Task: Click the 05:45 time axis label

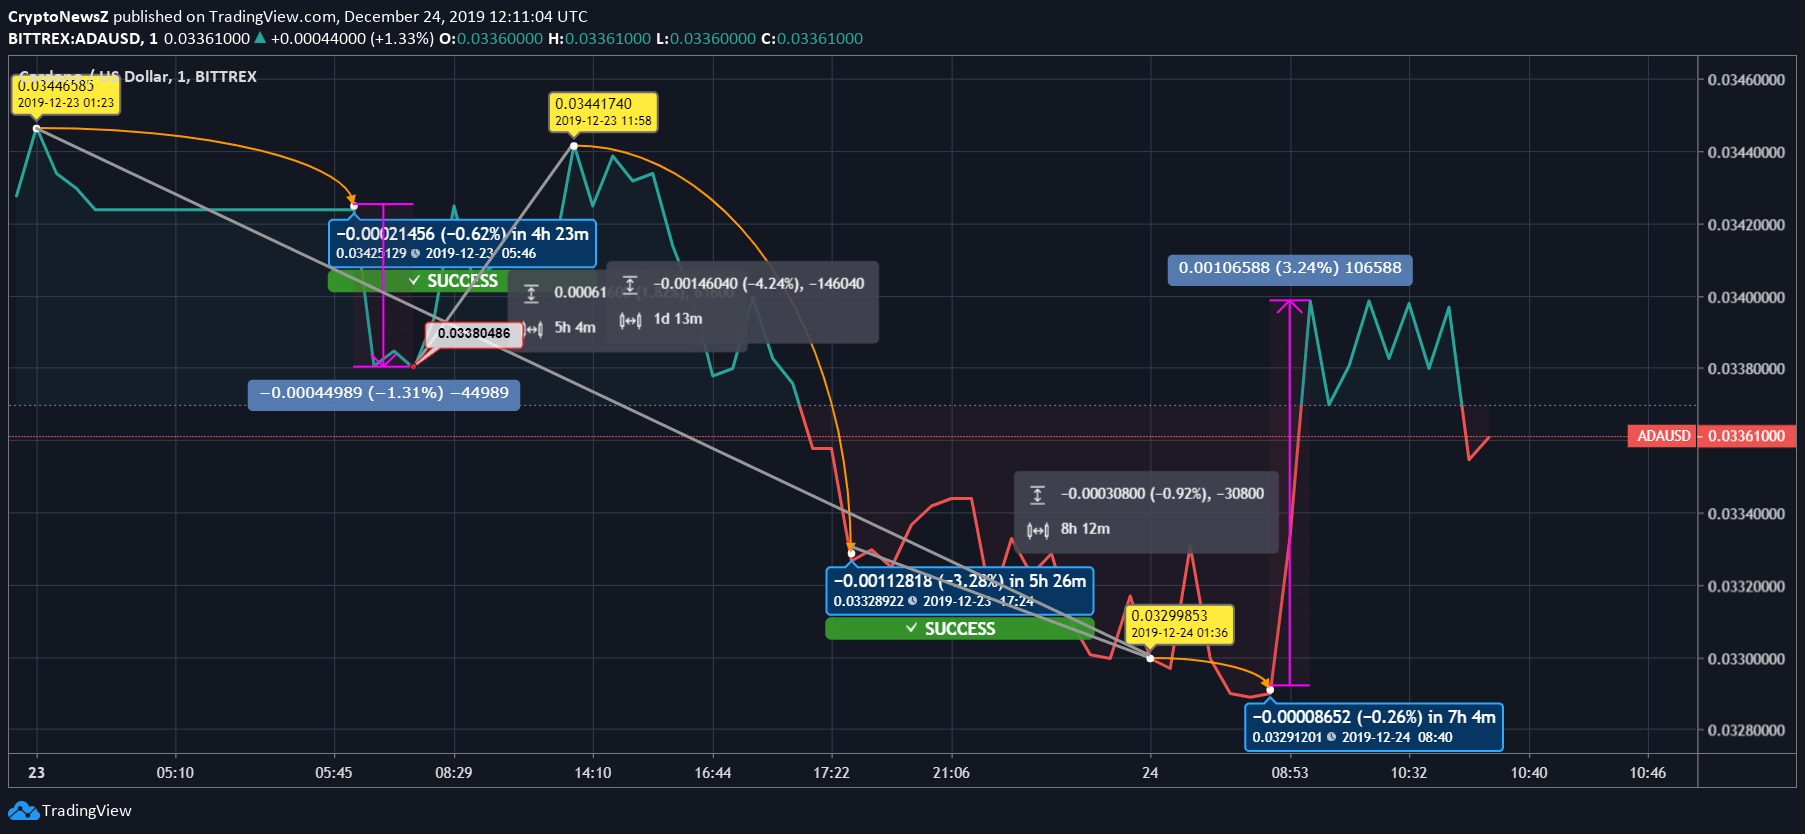Action: [334, 773]
